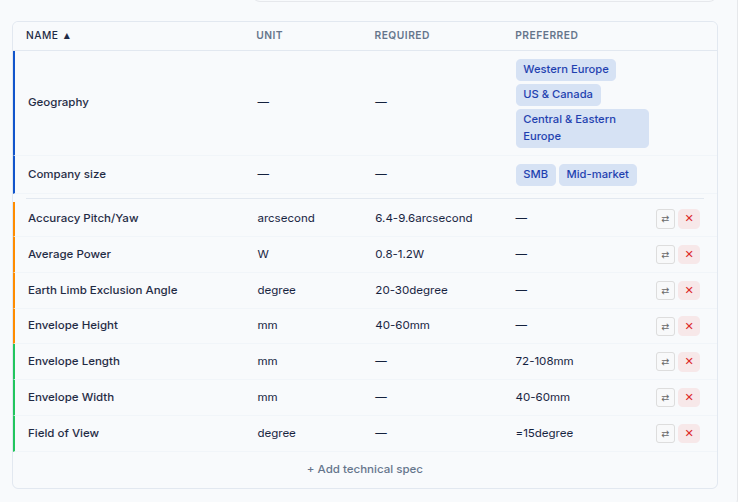Image resolution: width=741 pixels, height=502 pixels.
Task: Click the Accuracy Pitch/Yaw name
Action: [x=83, y=218]
